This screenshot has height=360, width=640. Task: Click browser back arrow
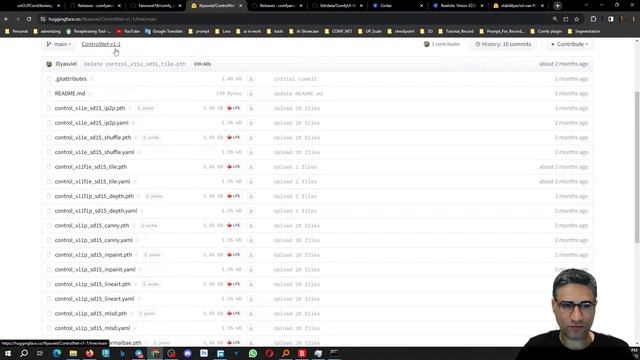[x=7, y=19]
